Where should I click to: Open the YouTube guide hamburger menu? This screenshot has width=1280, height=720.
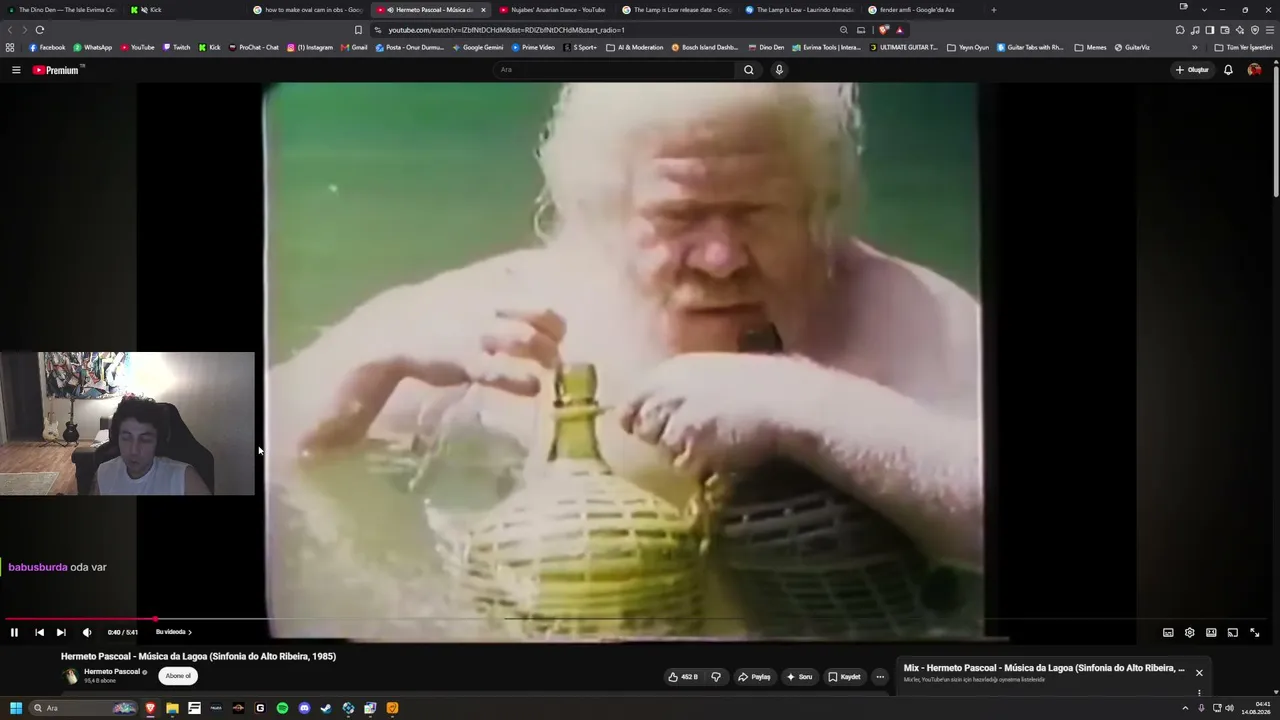16,70
